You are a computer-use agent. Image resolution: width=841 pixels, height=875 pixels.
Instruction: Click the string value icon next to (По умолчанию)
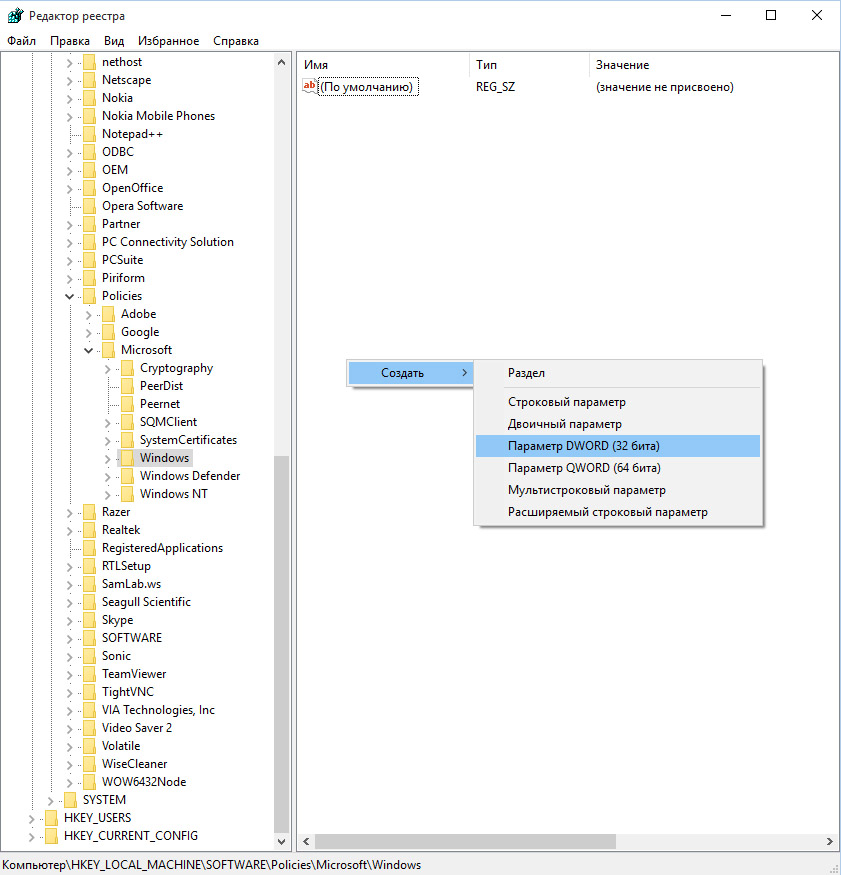(x=309, y=87)
